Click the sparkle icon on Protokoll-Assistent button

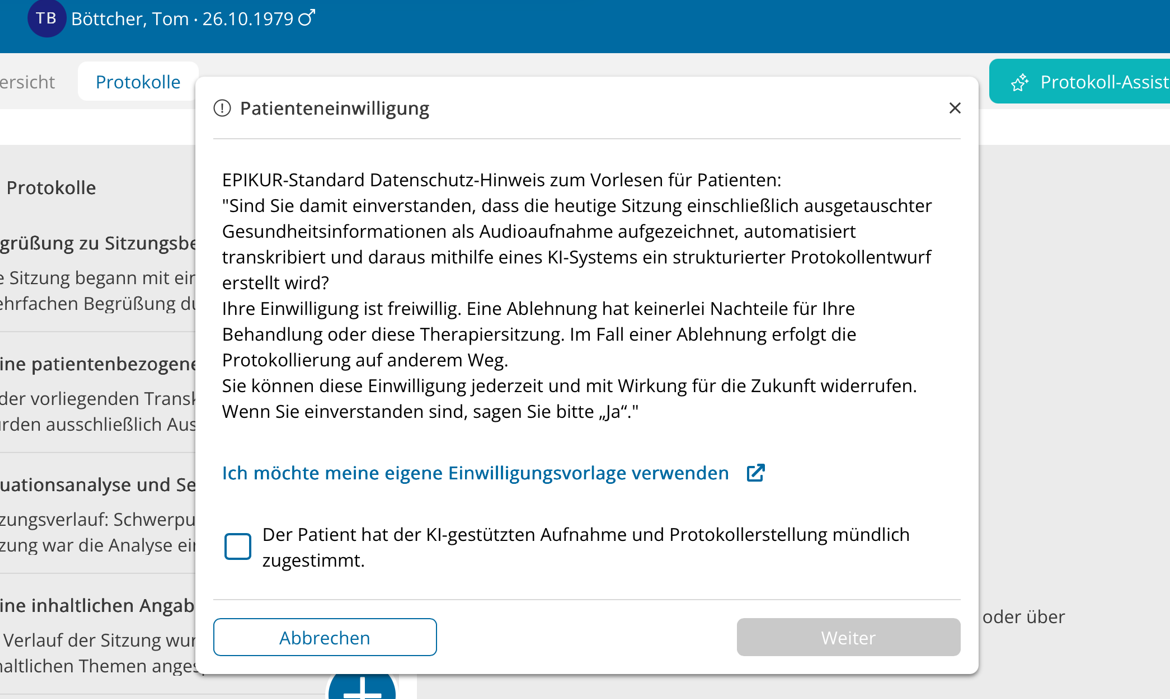point(1019,82)
